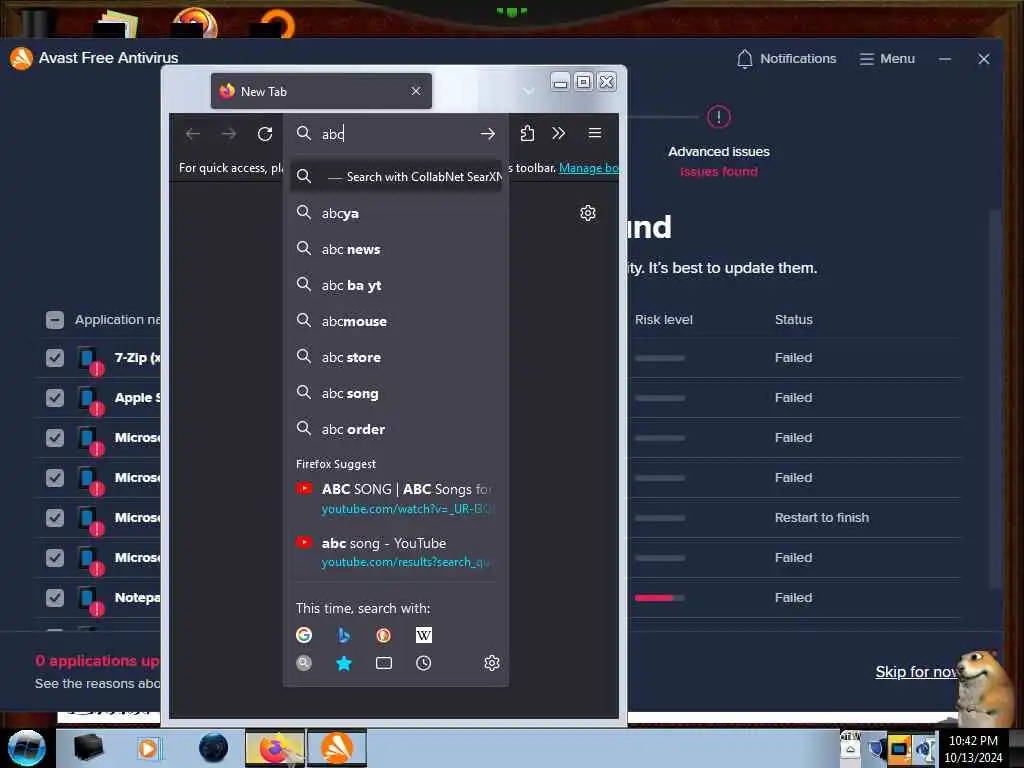
Task: Open the media player taskbar icon
Action: [148, 748]
